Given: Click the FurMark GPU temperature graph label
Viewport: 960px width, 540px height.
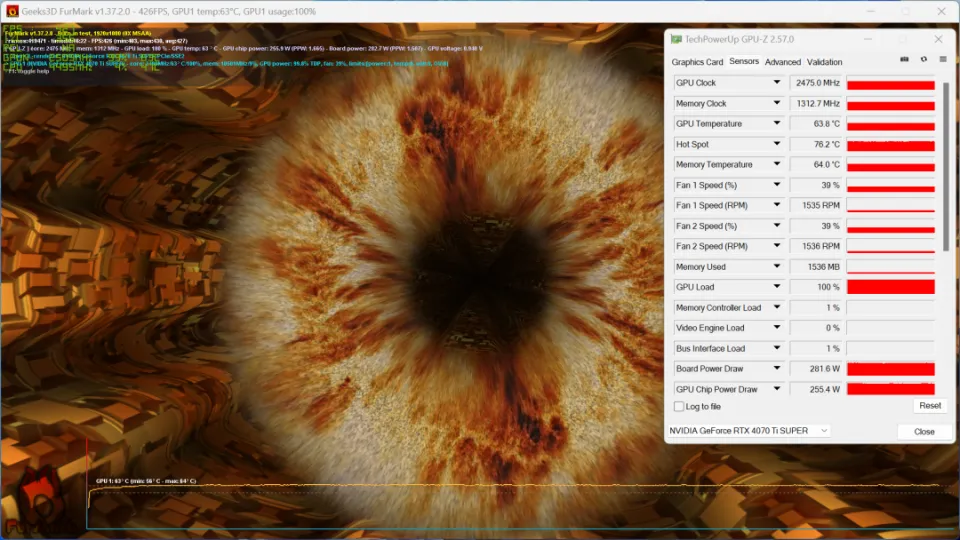Looking at the screenshot, I should [146, 481].
